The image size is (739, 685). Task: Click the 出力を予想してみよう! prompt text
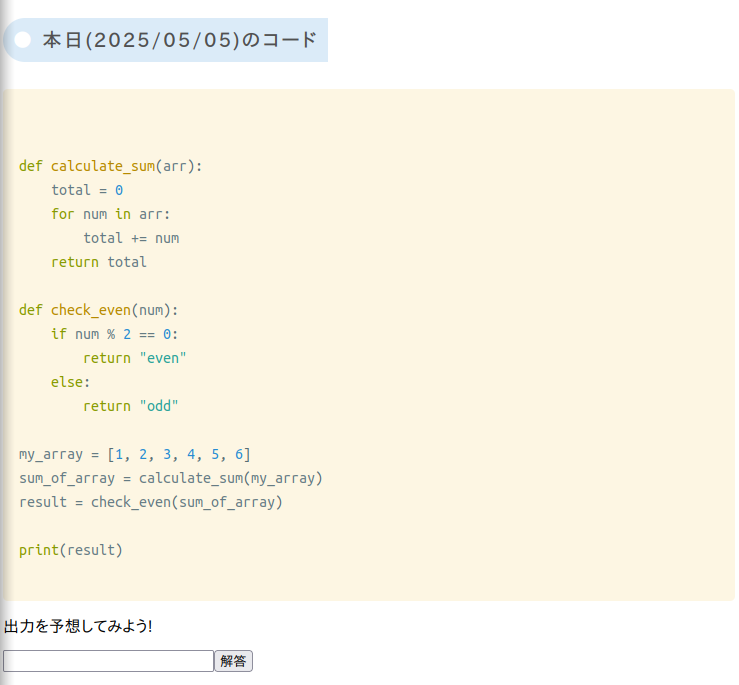pos(78,627)
